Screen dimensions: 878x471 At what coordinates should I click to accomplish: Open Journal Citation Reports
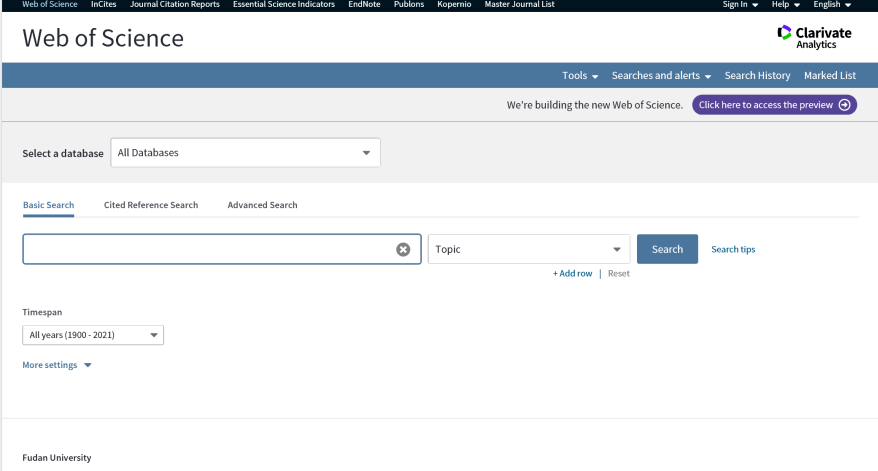[x=175, y=4]
